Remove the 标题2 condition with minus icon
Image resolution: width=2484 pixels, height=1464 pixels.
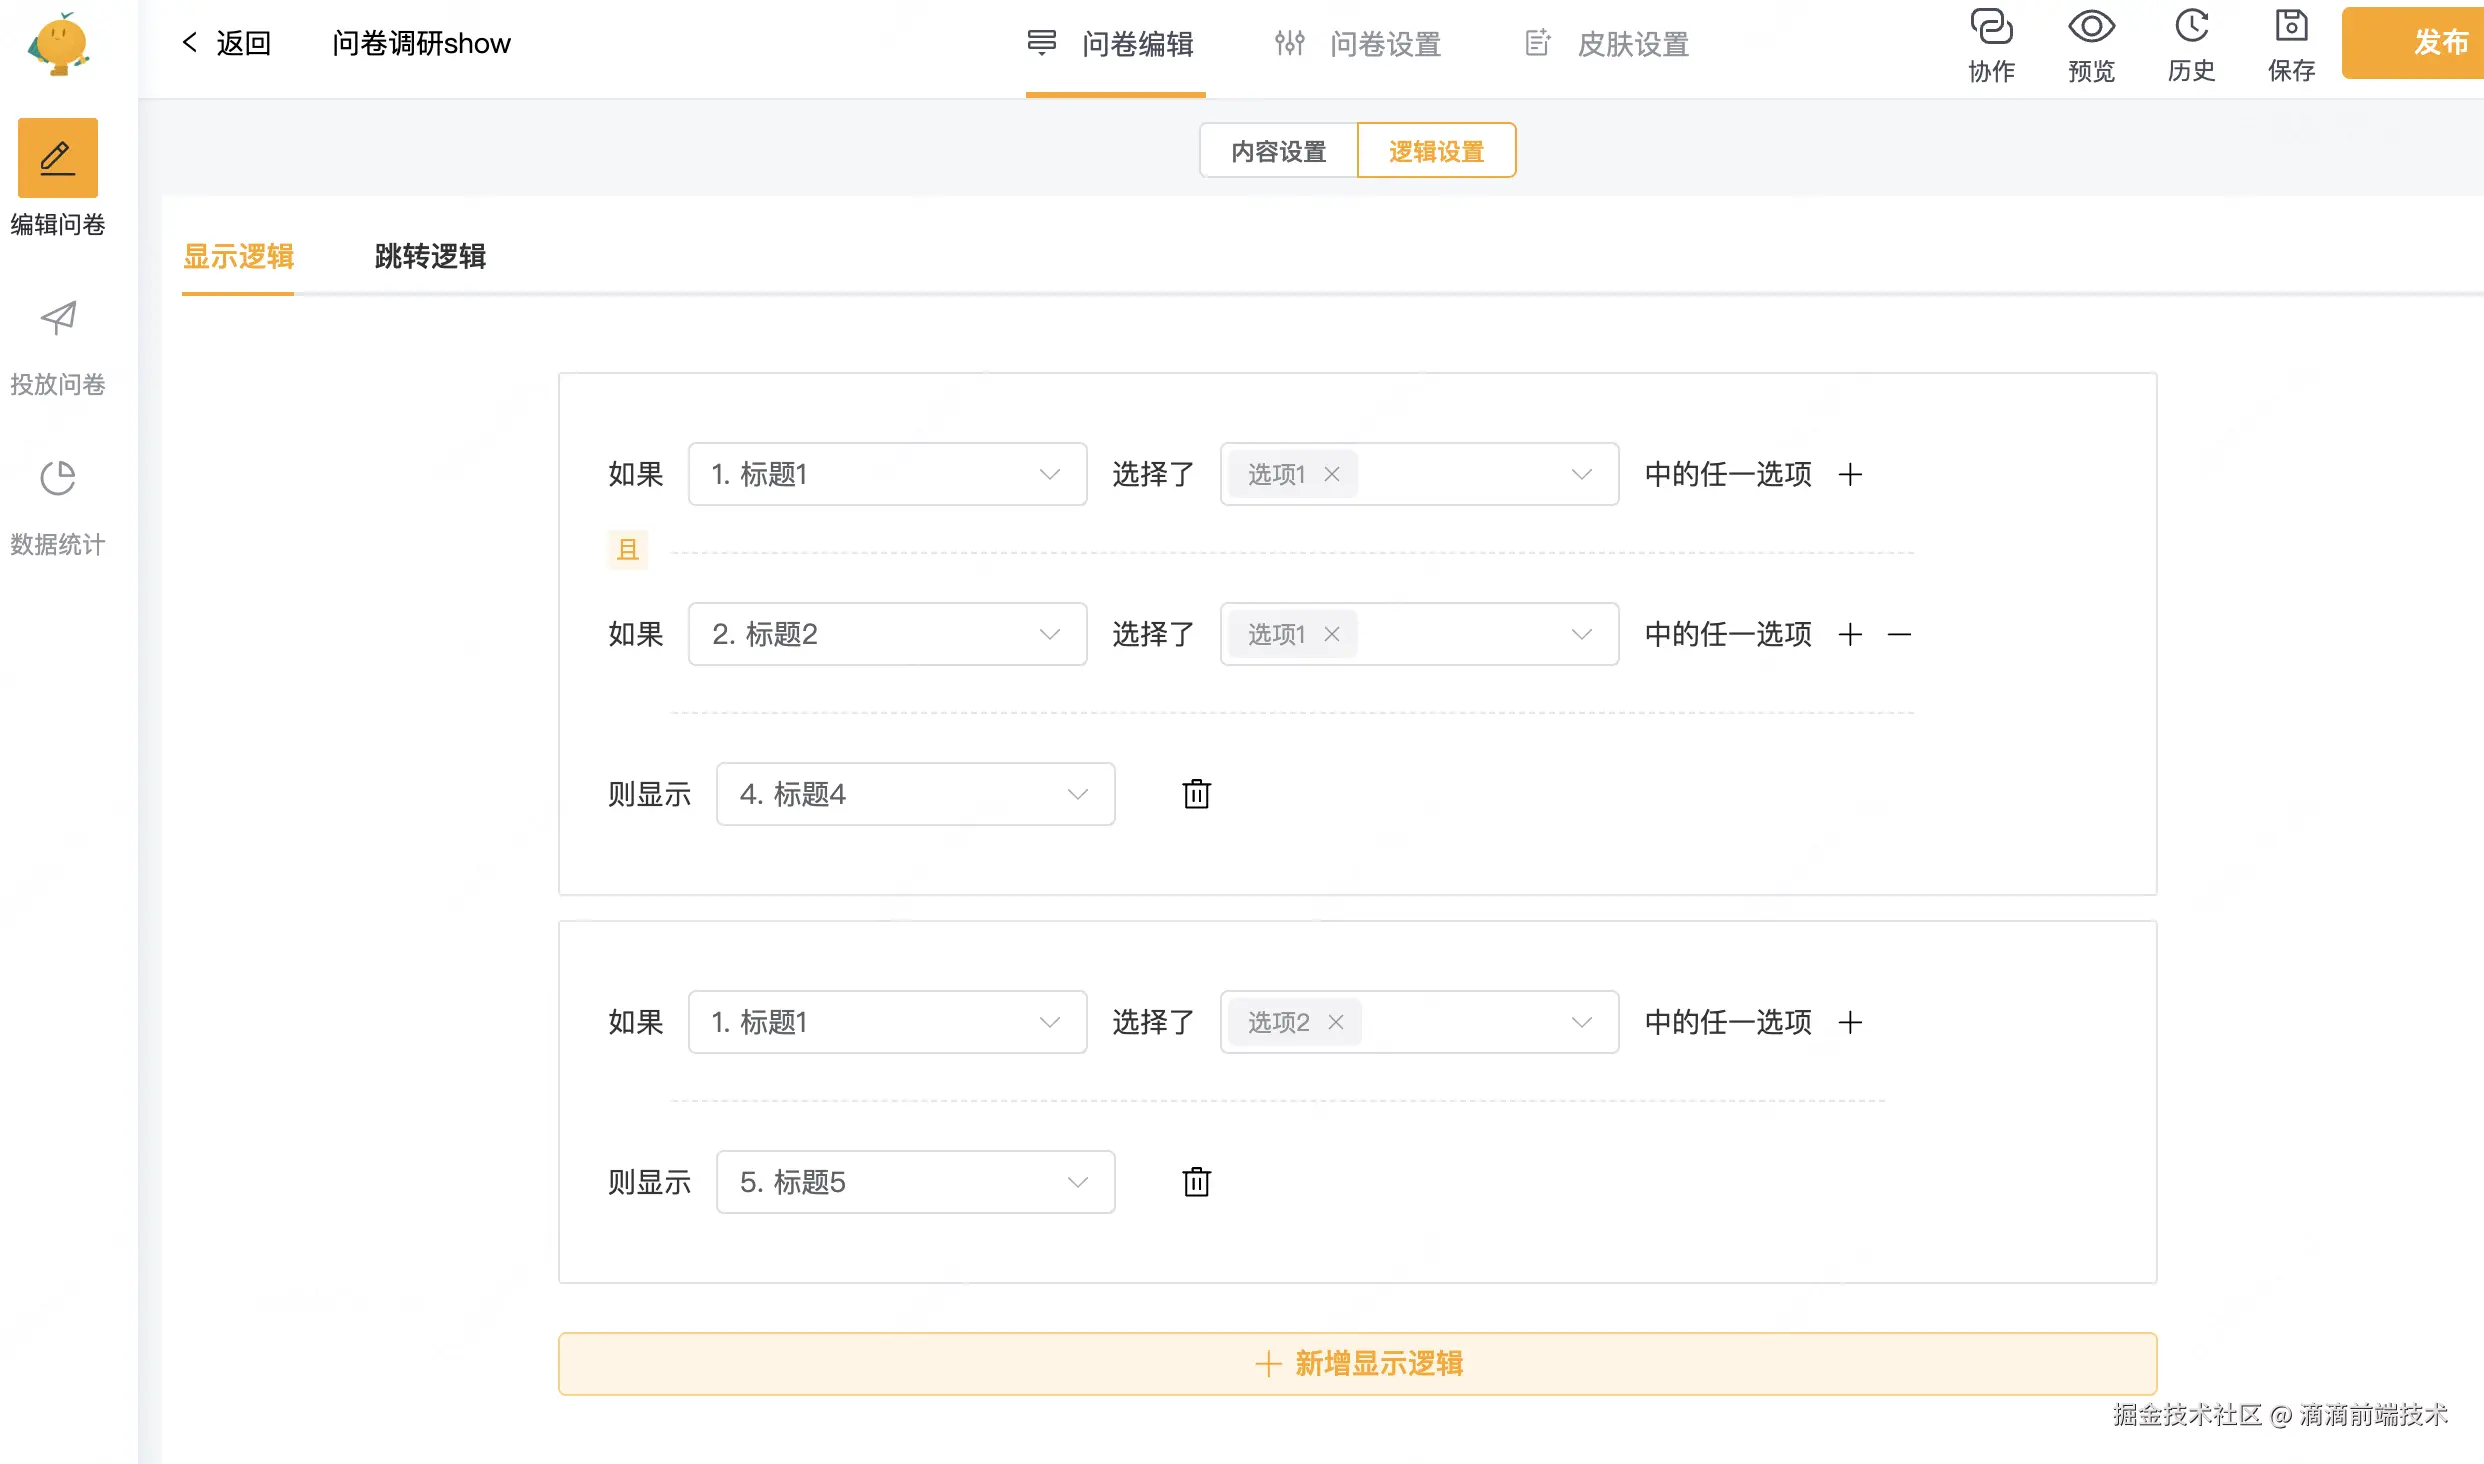point(1899,634)
